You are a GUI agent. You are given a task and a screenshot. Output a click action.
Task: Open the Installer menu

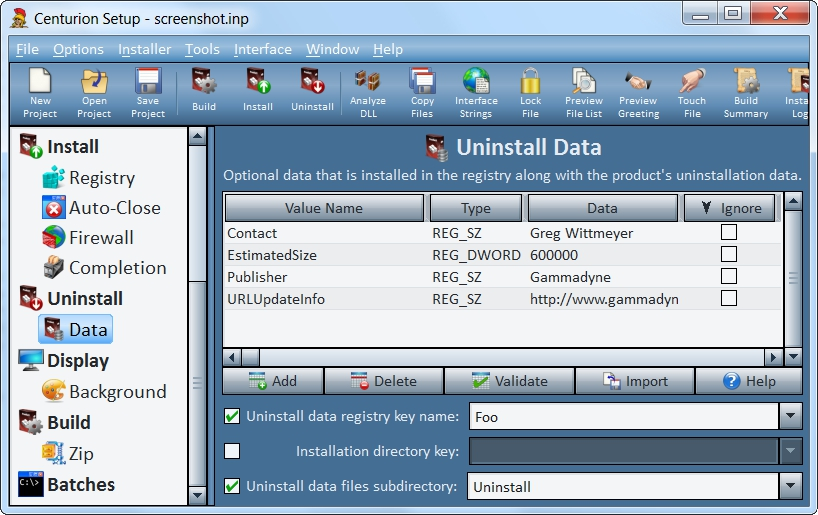click(145, 50)
